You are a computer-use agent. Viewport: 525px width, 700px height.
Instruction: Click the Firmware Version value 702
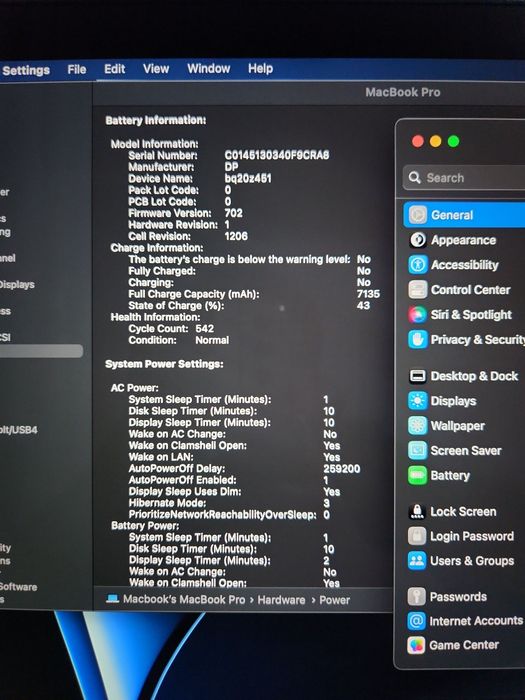(233, 213)
